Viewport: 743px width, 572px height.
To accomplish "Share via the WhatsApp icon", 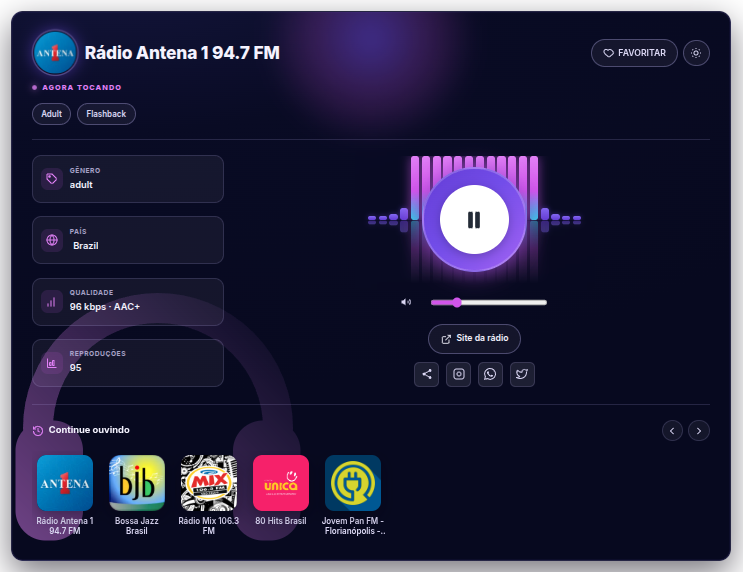I will pos(490,374).
